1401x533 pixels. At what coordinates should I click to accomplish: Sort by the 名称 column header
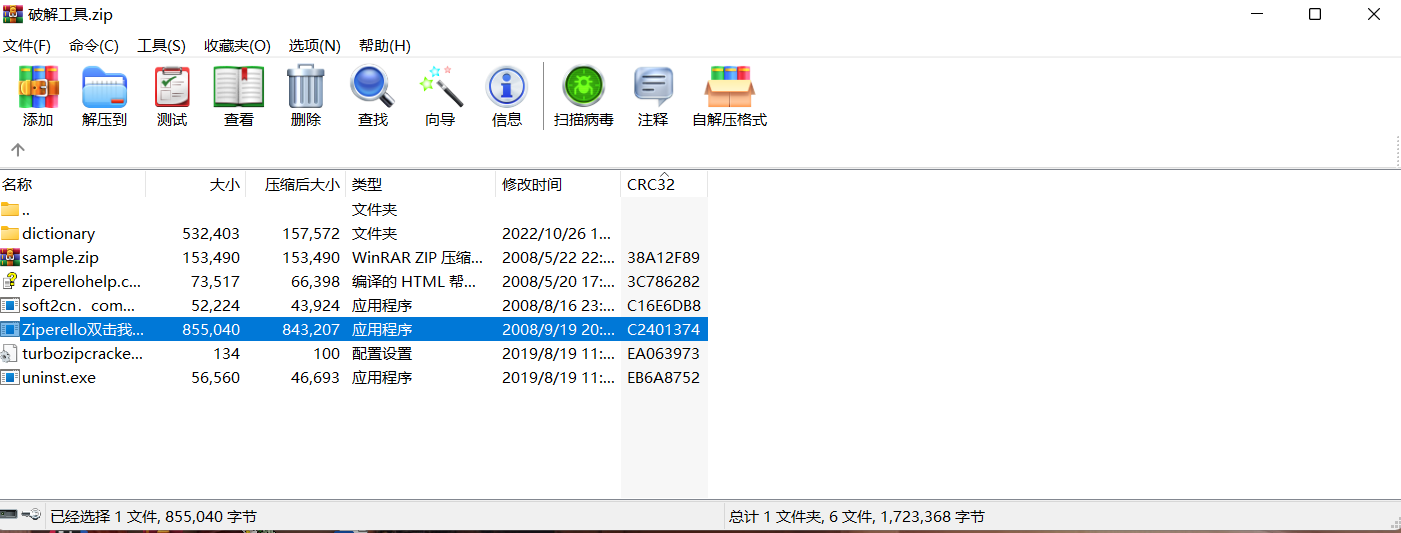(73, 184)
